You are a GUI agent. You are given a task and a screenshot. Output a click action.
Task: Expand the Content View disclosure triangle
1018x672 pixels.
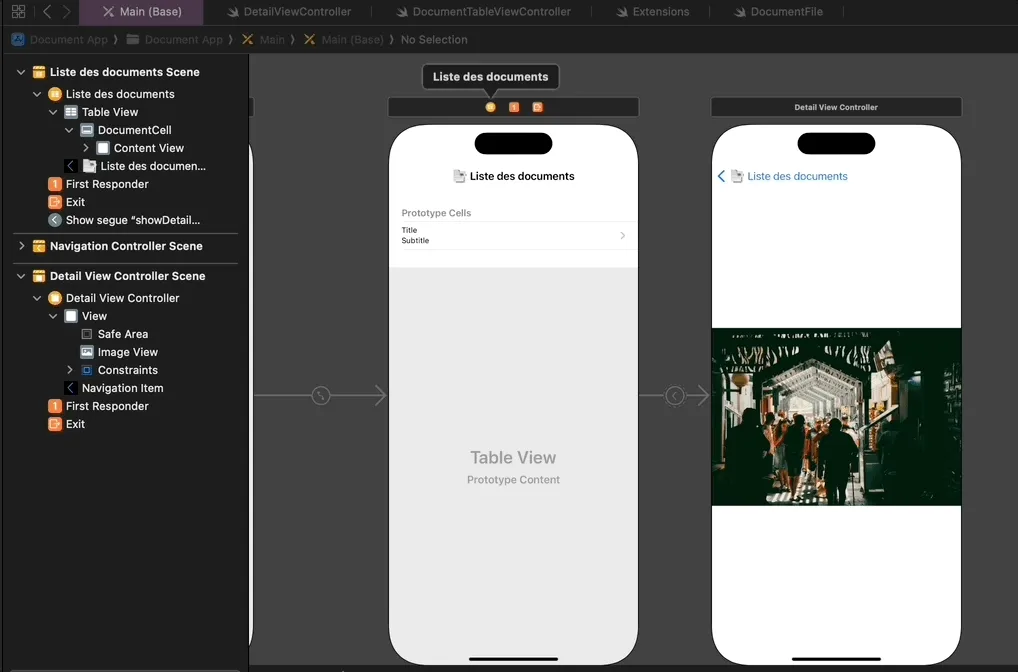pos(86,148)
